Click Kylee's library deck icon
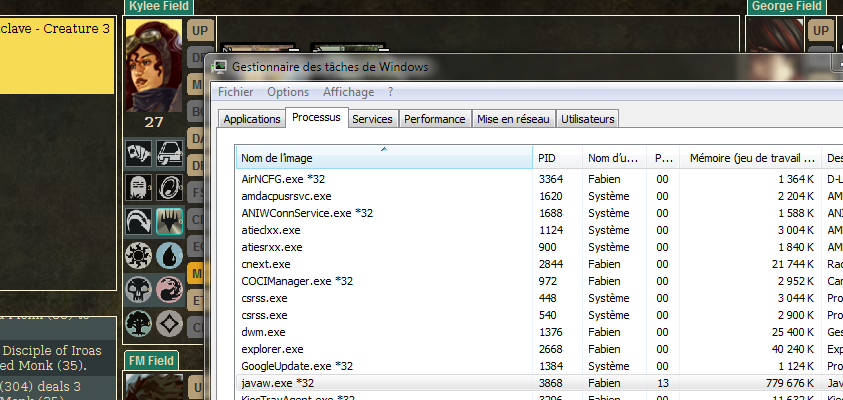 point(169,154)
